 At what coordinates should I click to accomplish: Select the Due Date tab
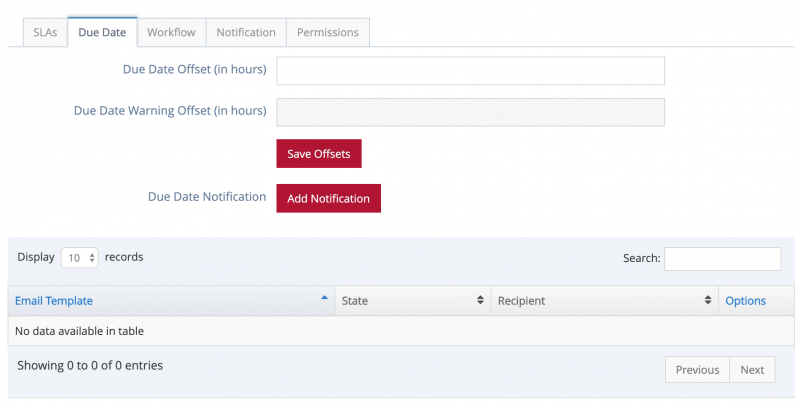point(102,32)
